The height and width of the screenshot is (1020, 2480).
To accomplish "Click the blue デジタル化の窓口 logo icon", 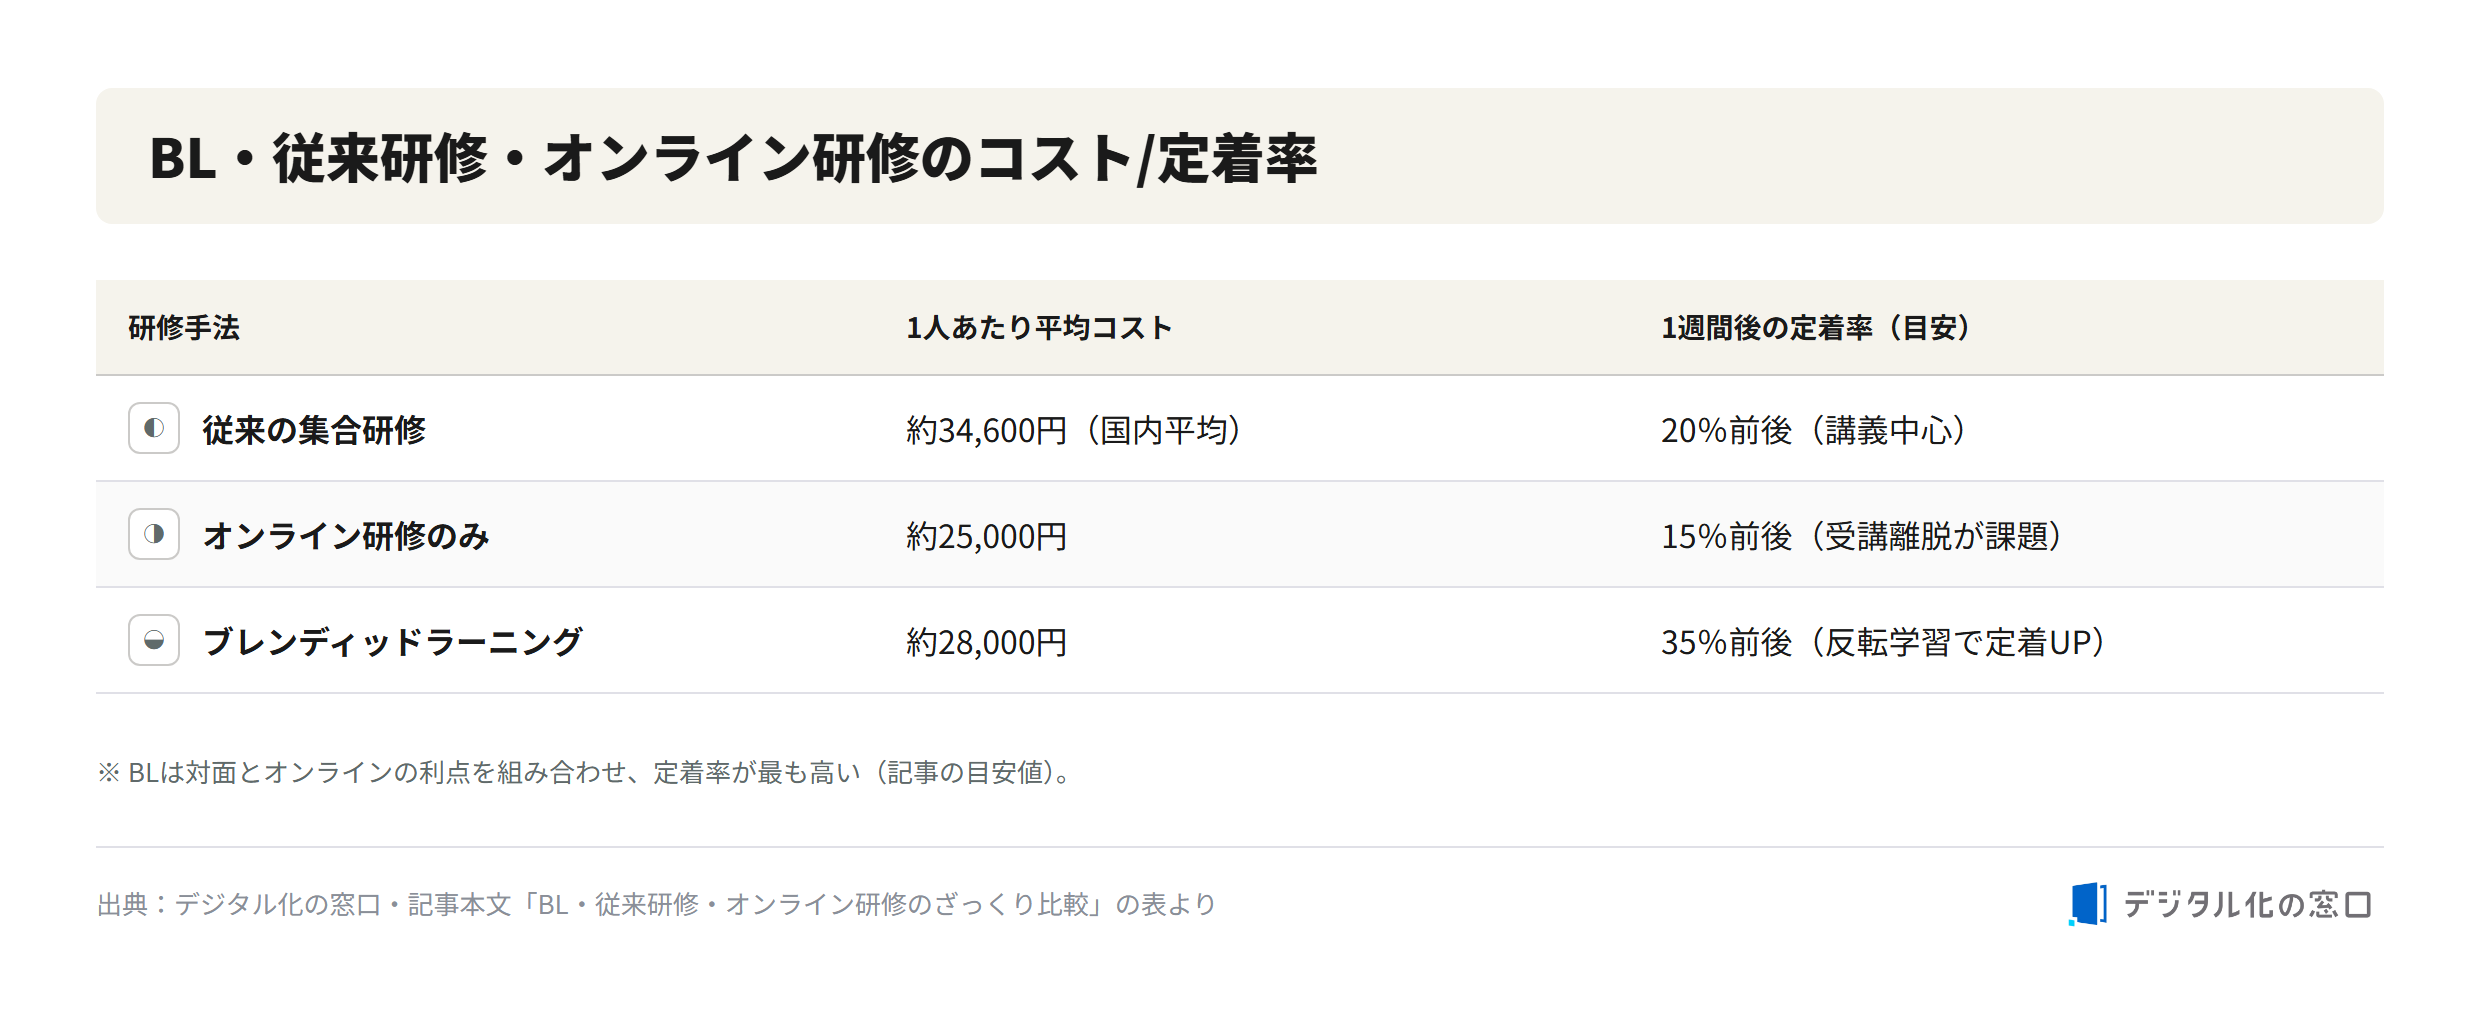I will pyautogui.click(x=2088, y=904).
